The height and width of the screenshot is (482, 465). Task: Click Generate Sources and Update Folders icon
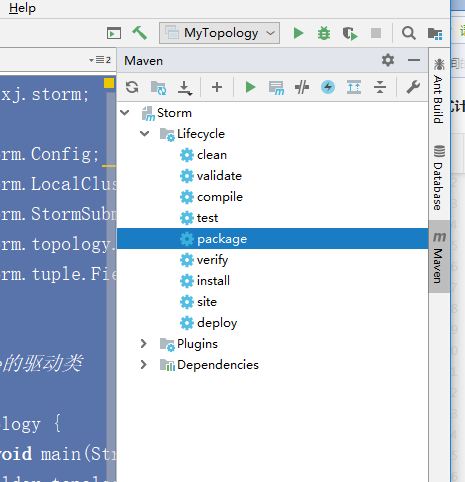tap(159, 88)
